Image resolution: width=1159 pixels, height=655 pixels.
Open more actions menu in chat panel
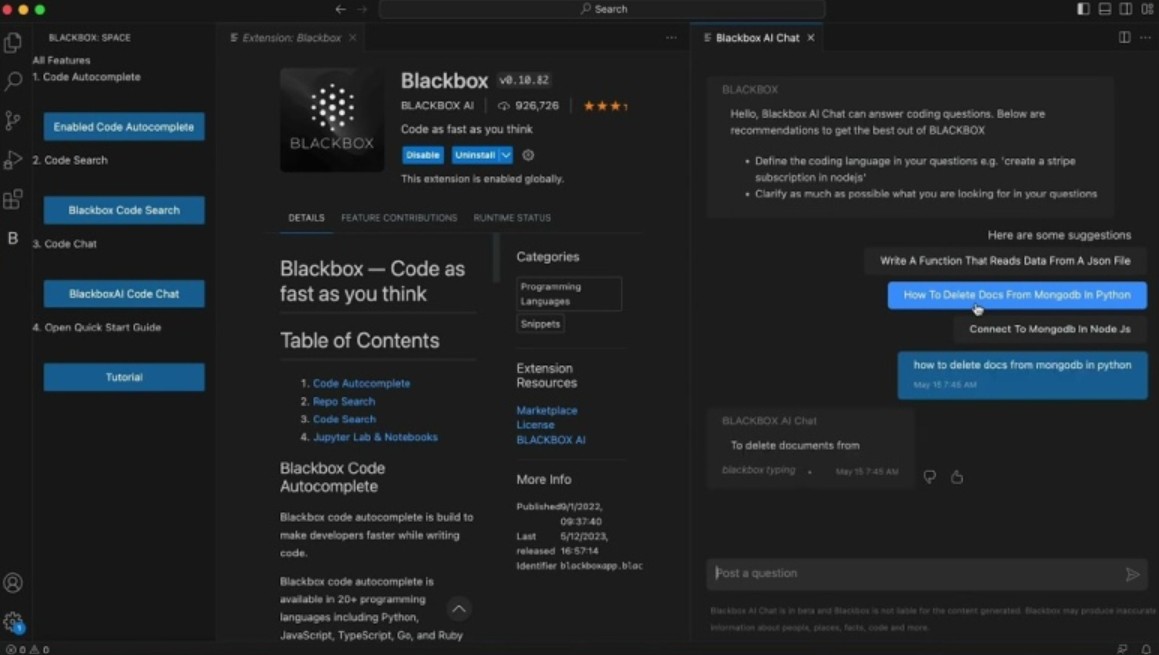[1145, 38]
